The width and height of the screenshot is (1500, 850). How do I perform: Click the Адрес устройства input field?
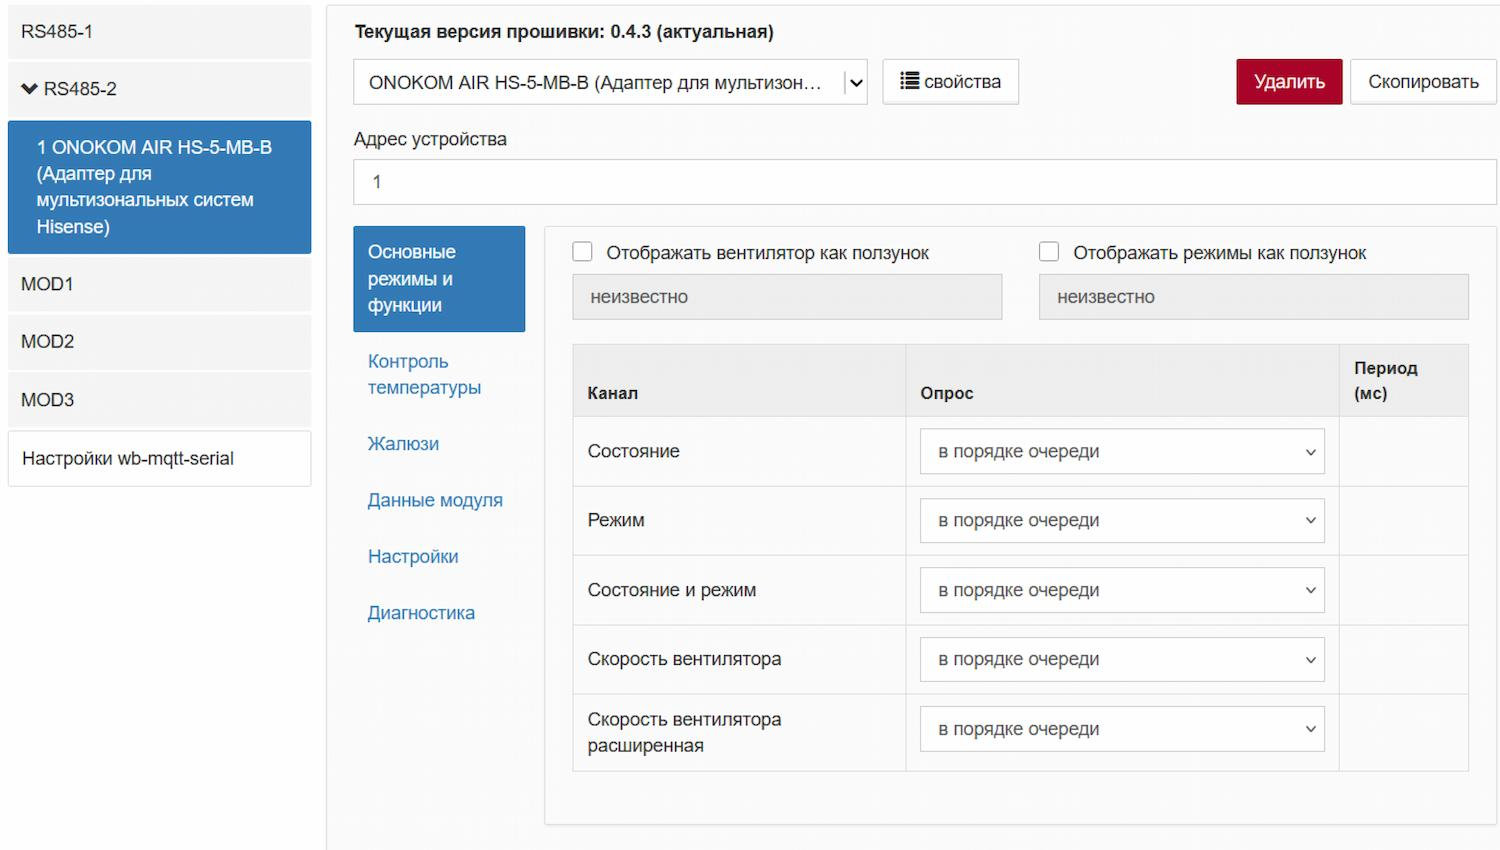click(924, 182)
